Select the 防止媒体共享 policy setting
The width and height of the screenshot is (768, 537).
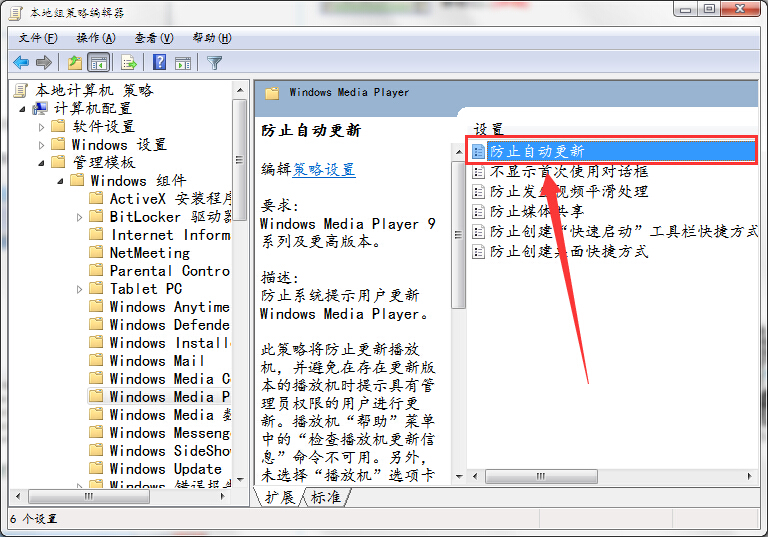[536, 211]
